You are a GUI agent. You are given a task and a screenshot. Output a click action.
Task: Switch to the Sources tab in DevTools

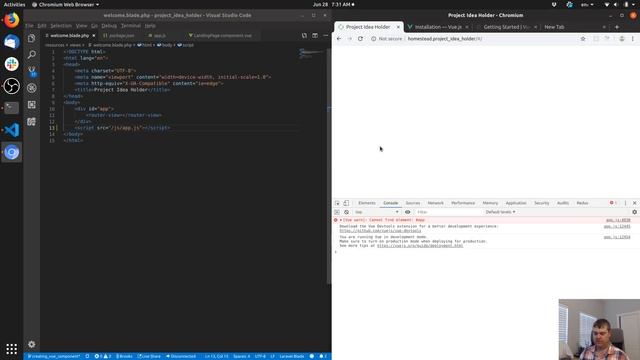pos(413,203)
